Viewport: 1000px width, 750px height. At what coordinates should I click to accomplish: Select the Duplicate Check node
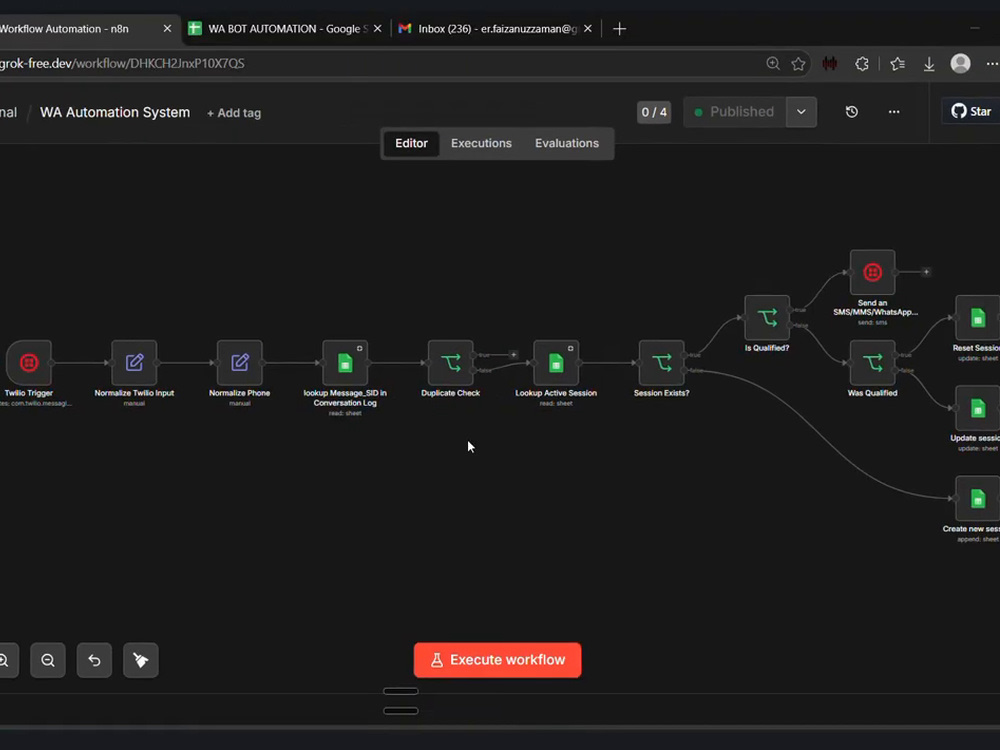(x=451, y=363)
